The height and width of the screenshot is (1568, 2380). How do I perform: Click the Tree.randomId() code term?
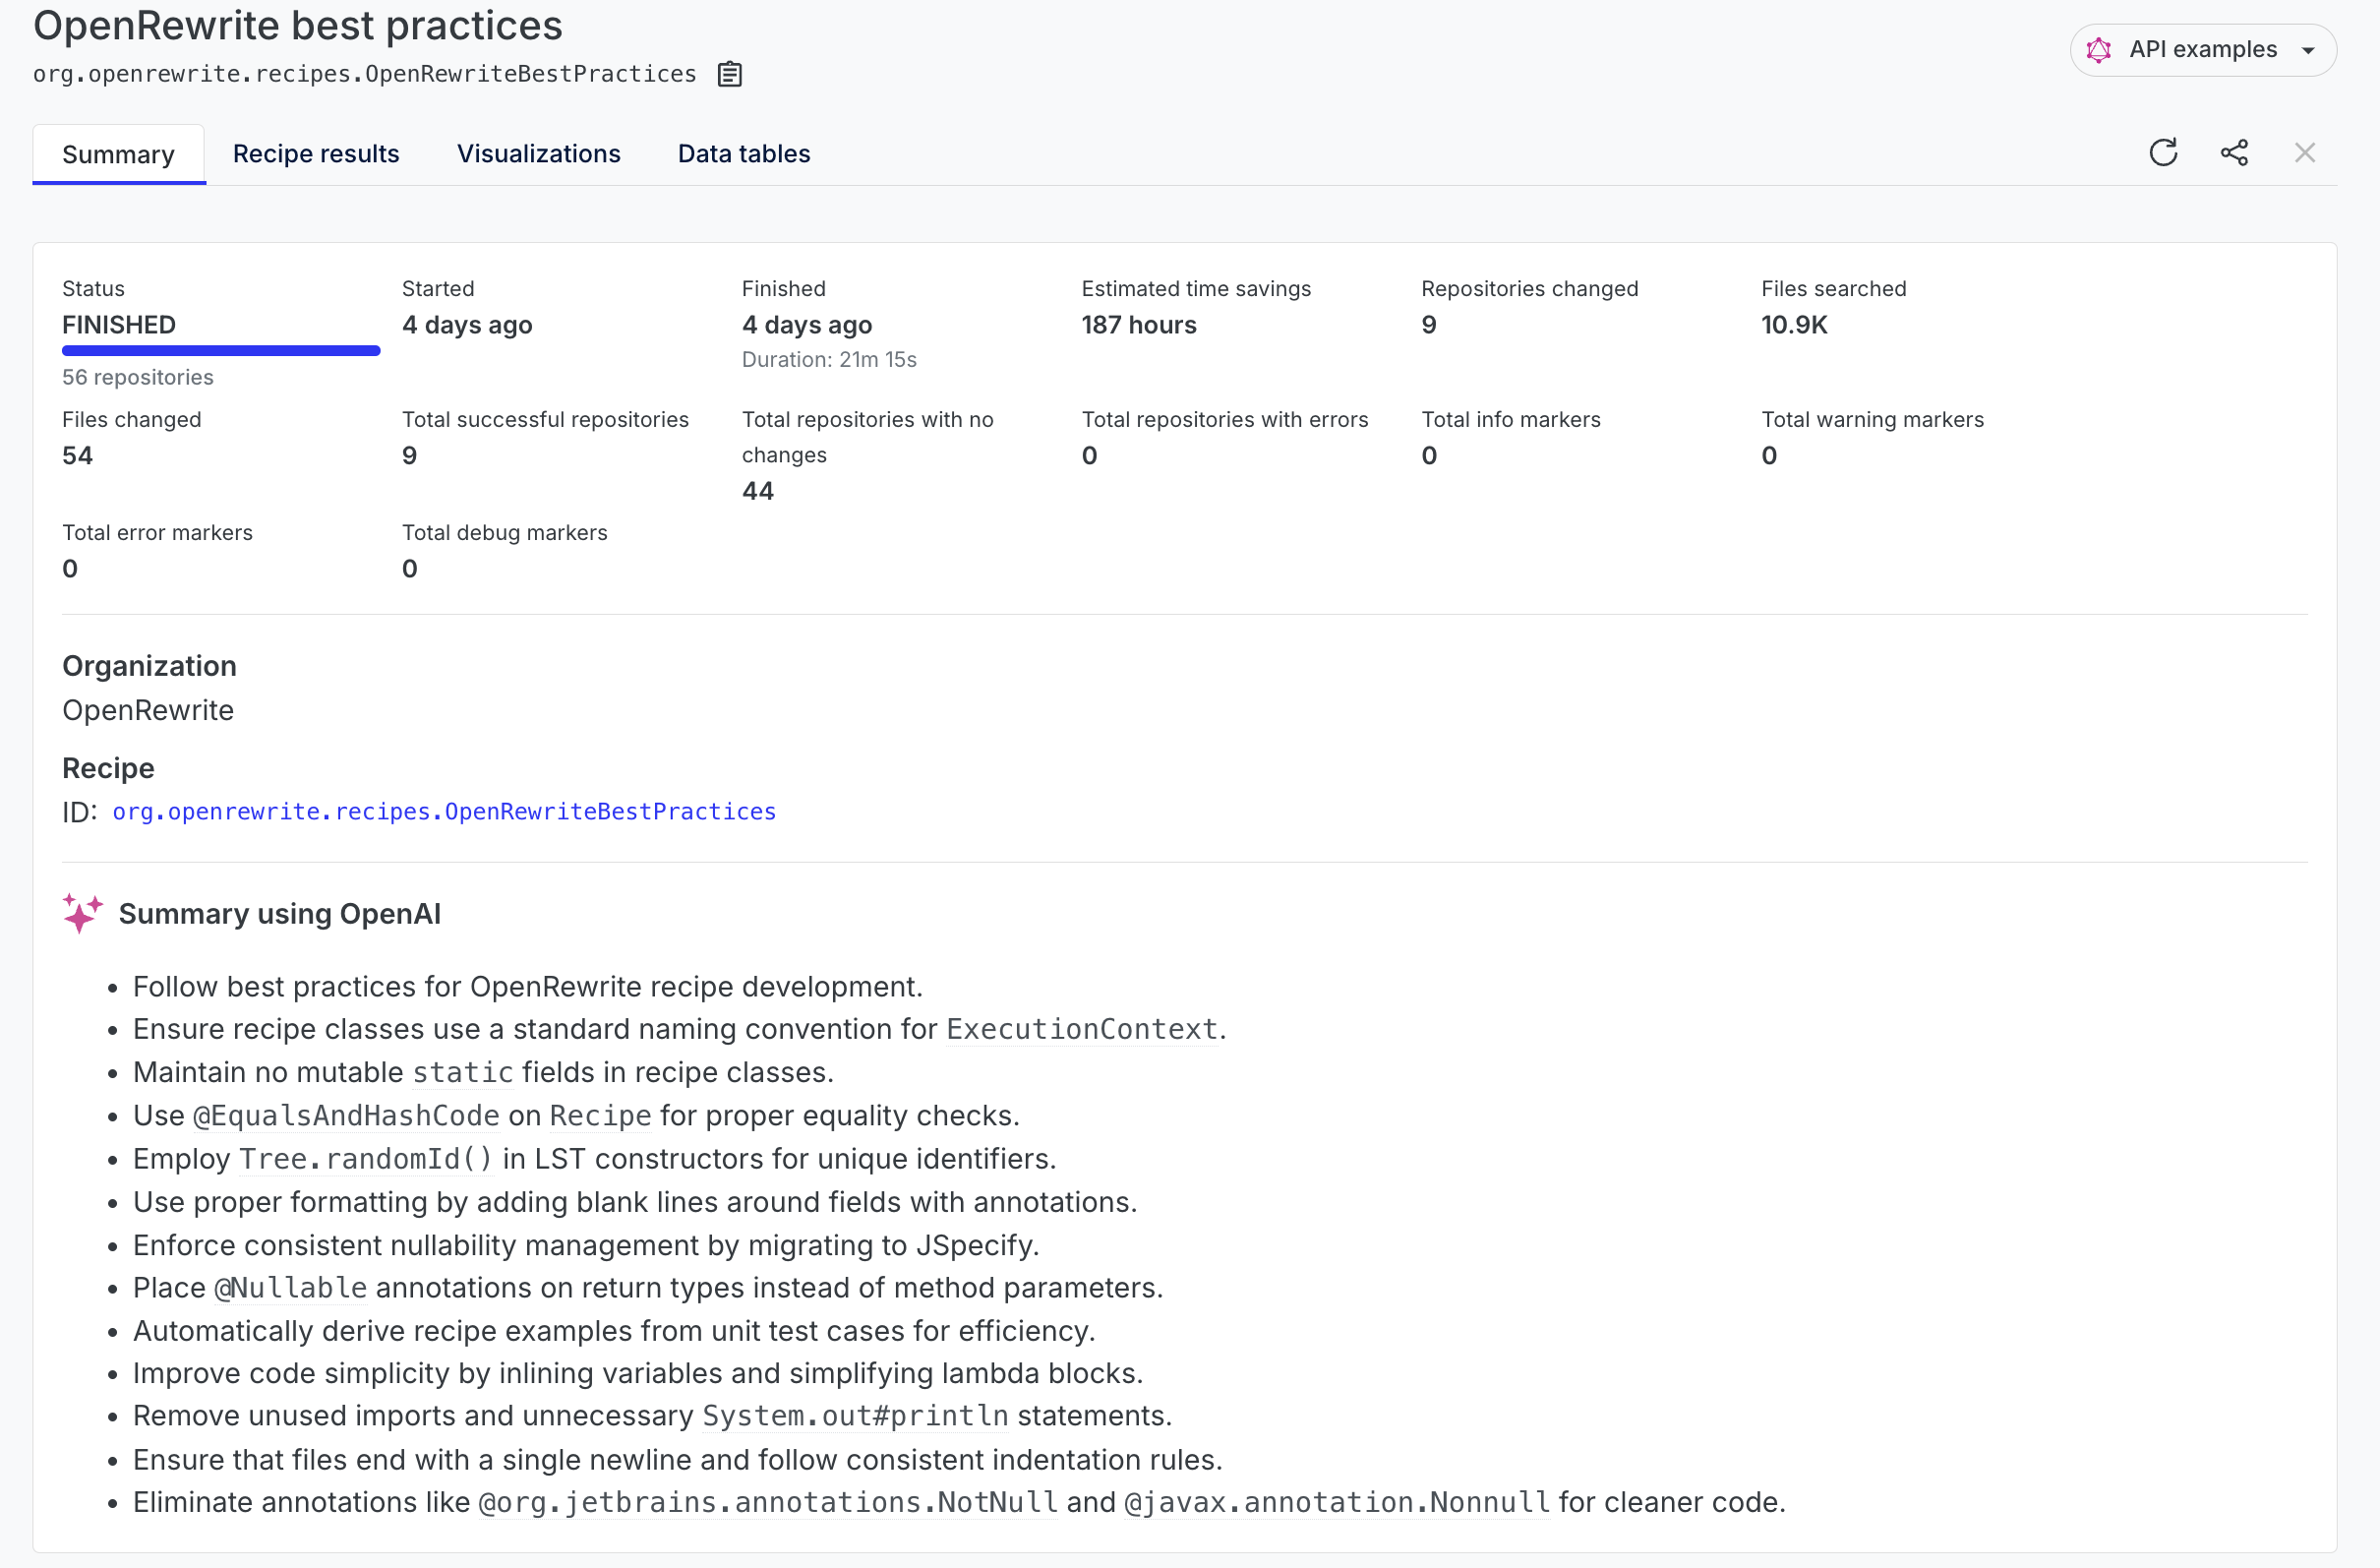tap(366, 1158)
